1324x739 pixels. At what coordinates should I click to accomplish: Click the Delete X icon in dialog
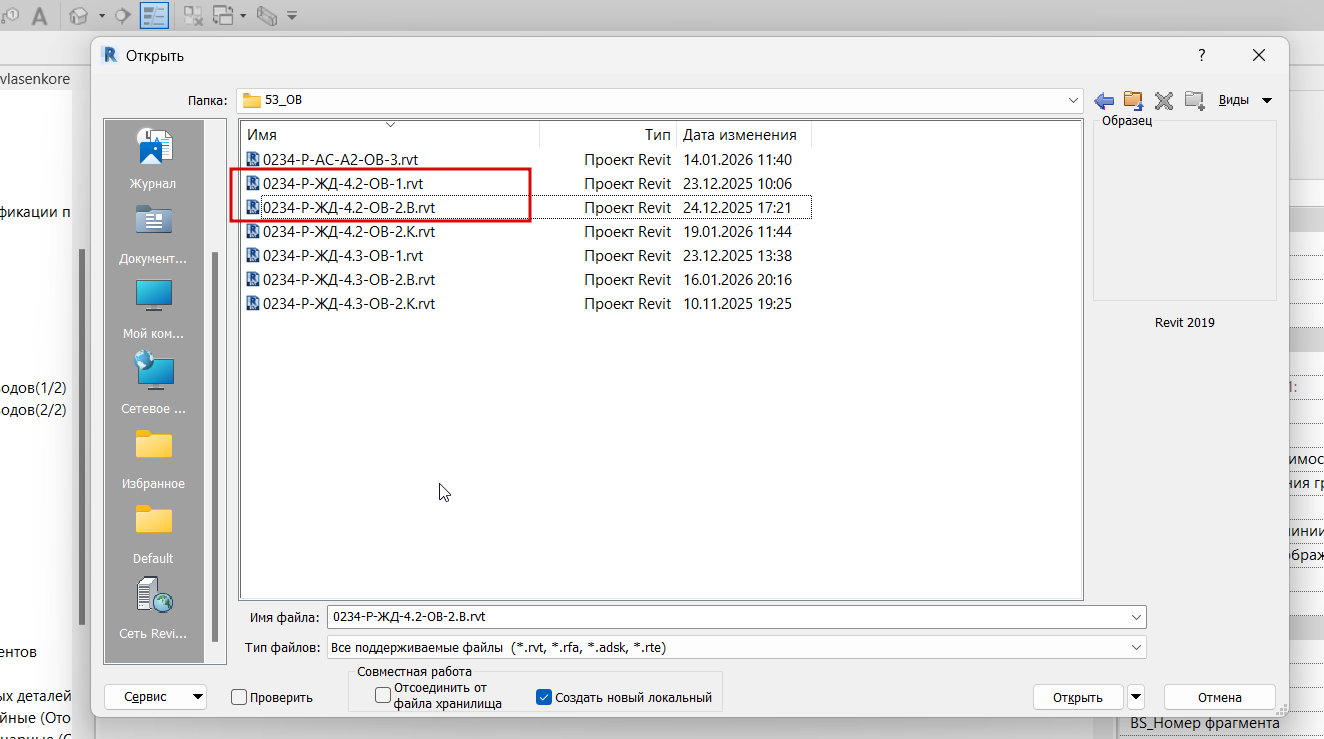pyautogui.click(x=1163, y=100)
